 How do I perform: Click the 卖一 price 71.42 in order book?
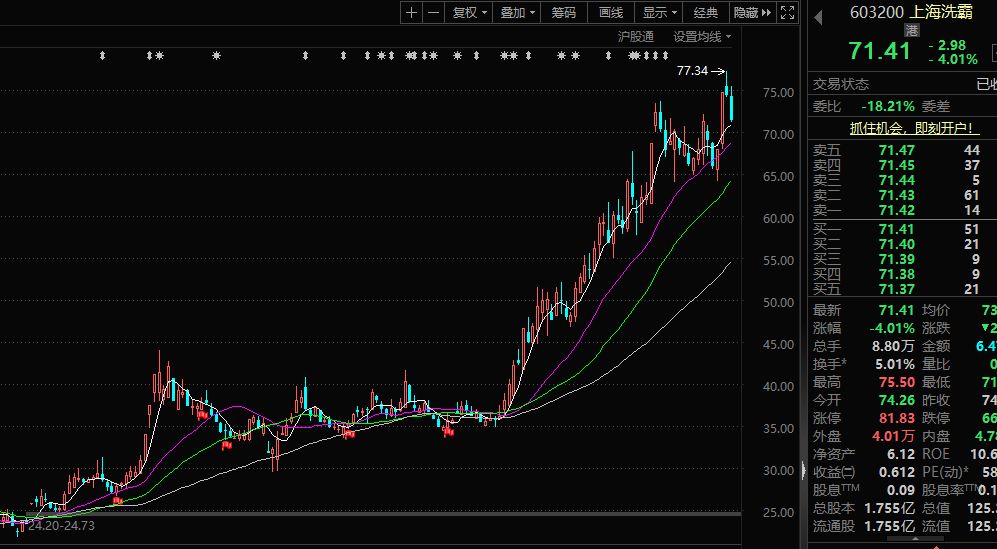[x=895, y=211]
